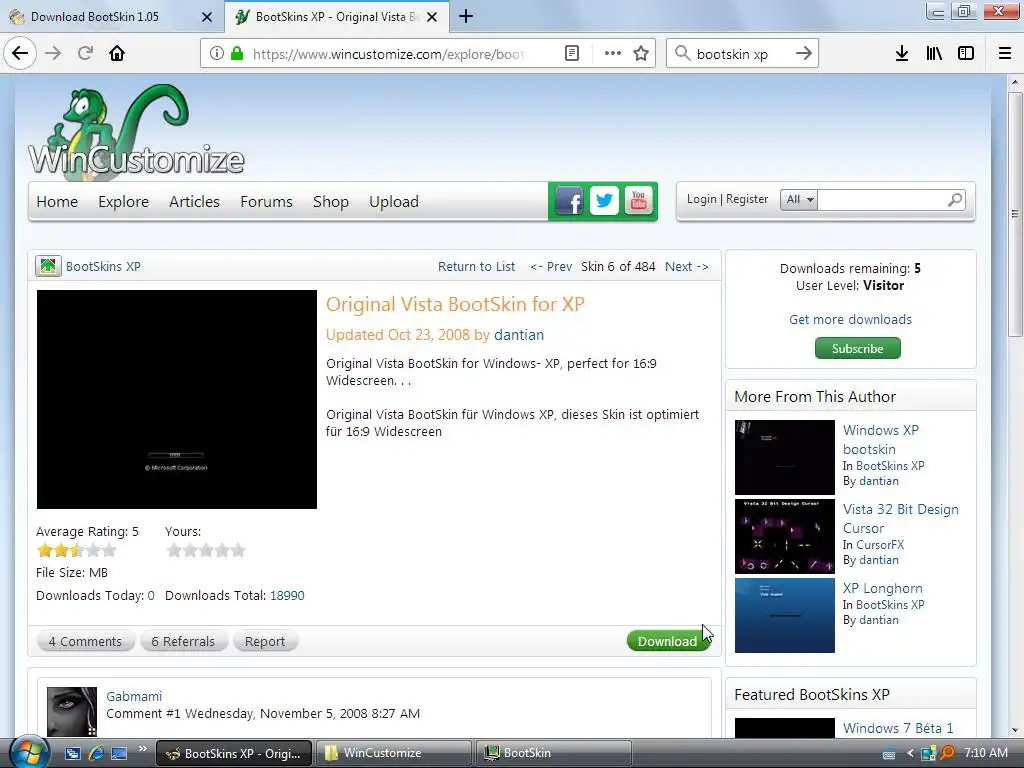
Task: Close the Download BootSkin 1.05 tab
Action: [206, 17]
